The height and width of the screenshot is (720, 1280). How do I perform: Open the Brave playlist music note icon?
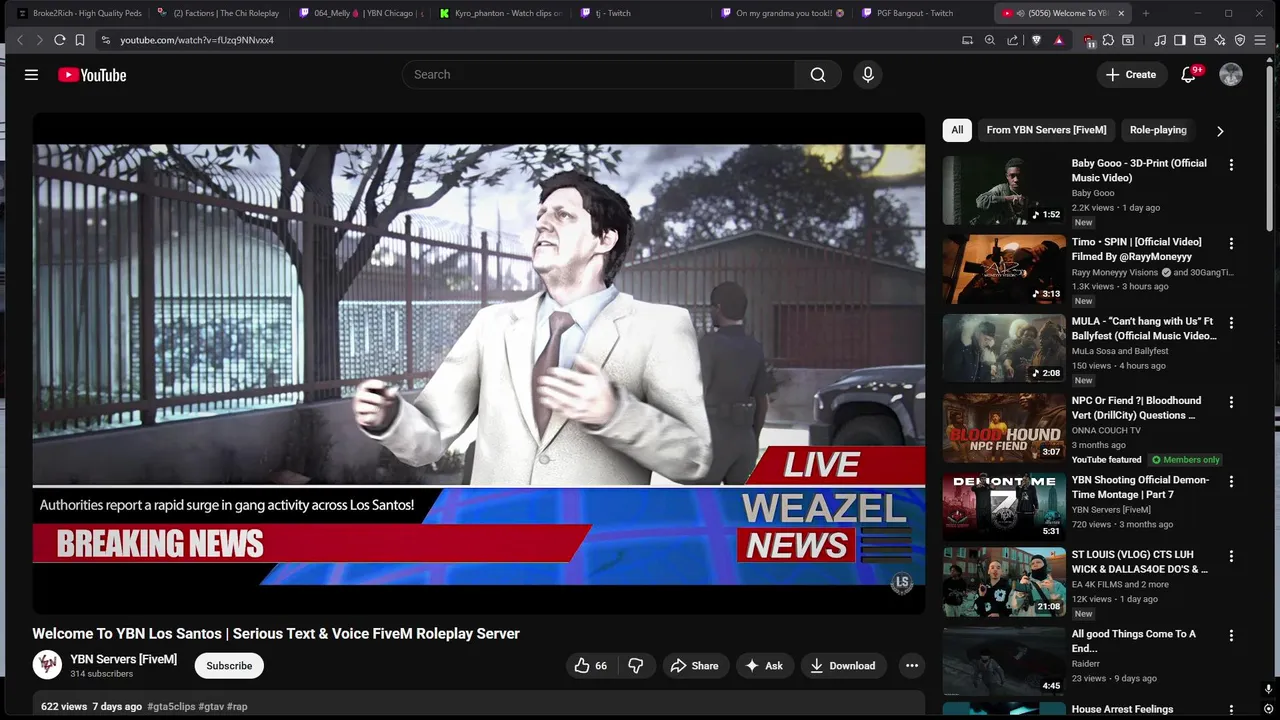1160,40
